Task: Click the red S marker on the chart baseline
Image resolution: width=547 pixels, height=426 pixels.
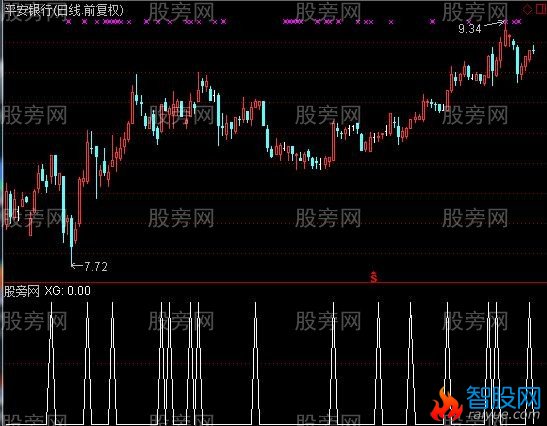Action: (x=374, y=277)
